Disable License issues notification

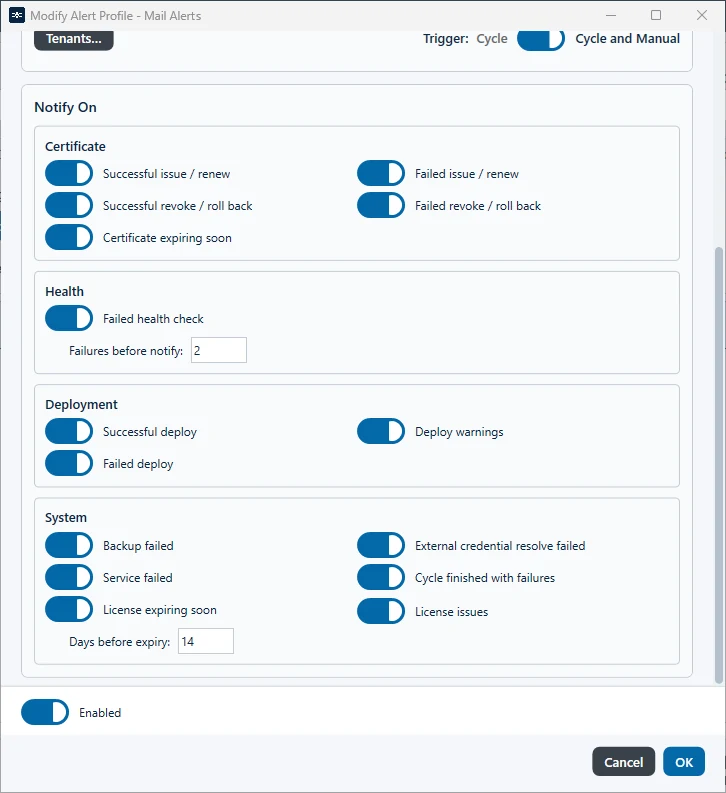381,611
